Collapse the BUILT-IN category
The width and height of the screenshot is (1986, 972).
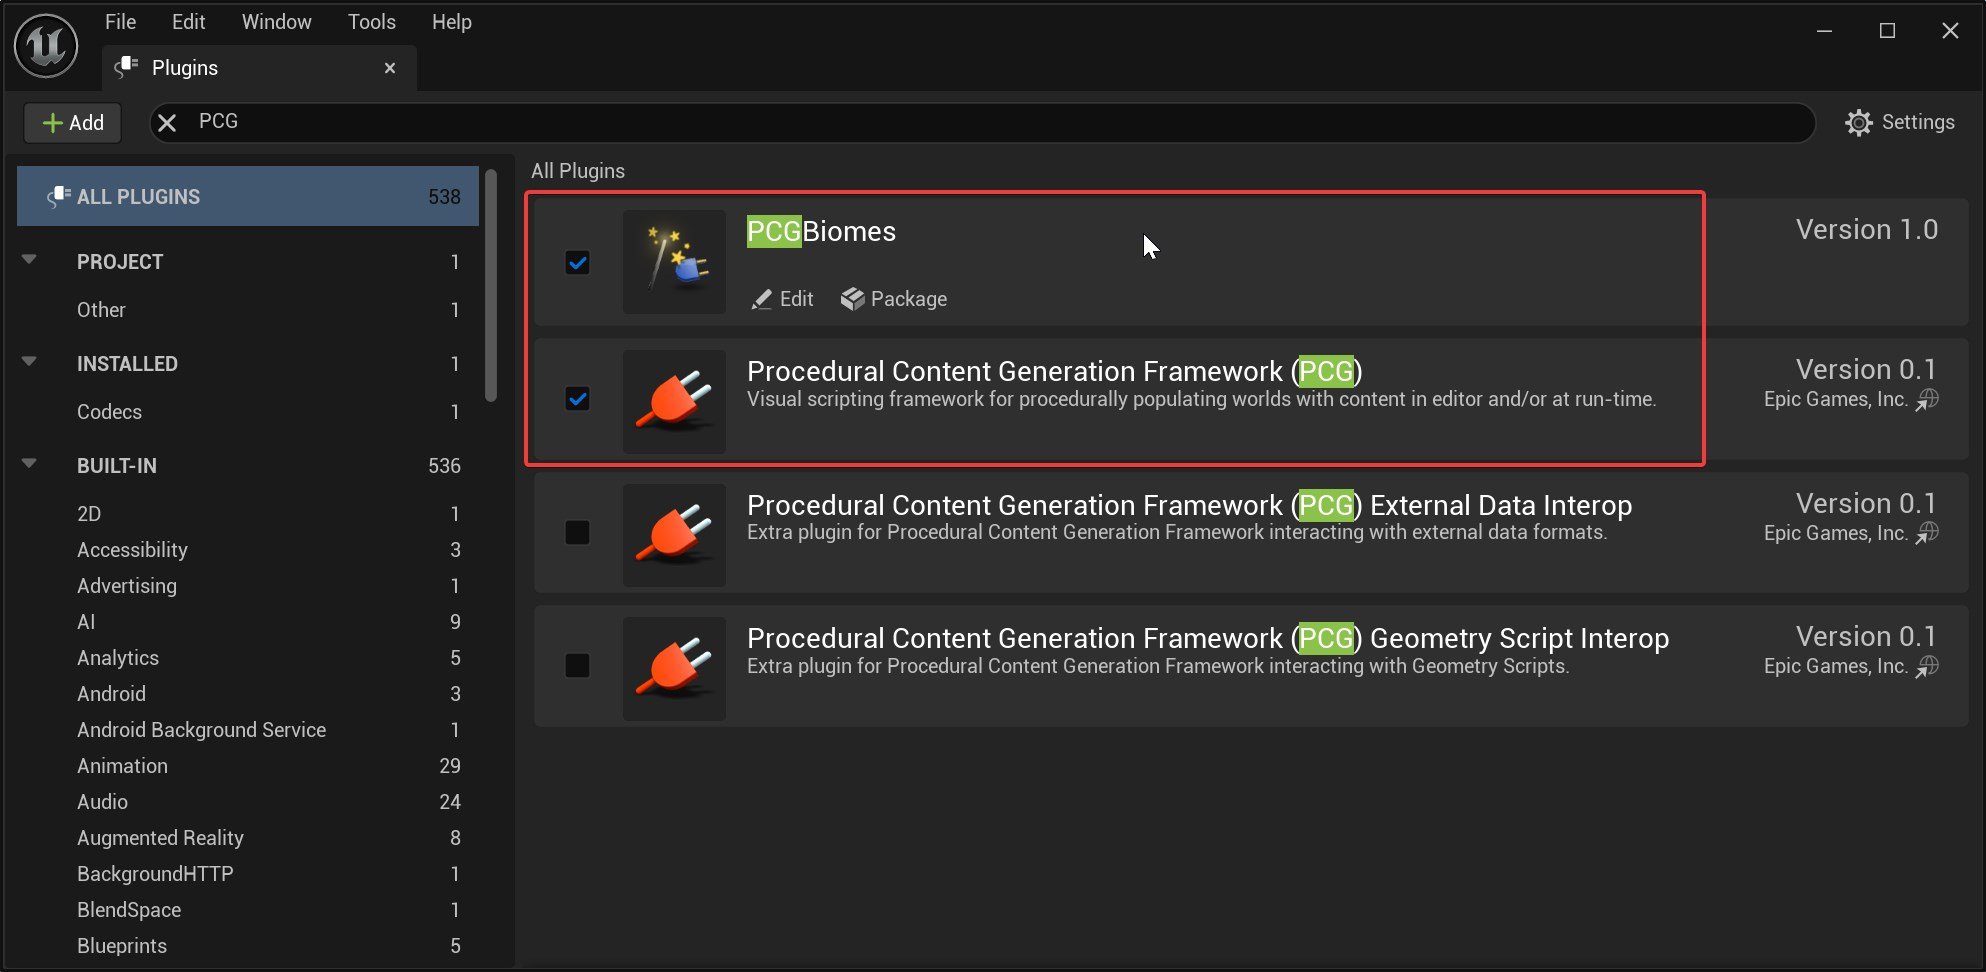click(28, 463)
